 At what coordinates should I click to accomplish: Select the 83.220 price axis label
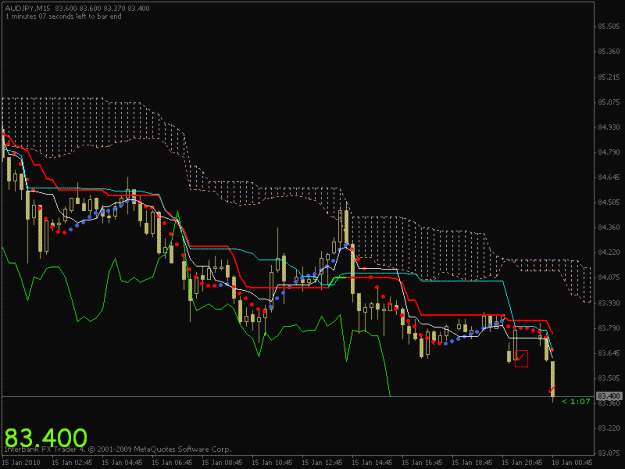609,428
